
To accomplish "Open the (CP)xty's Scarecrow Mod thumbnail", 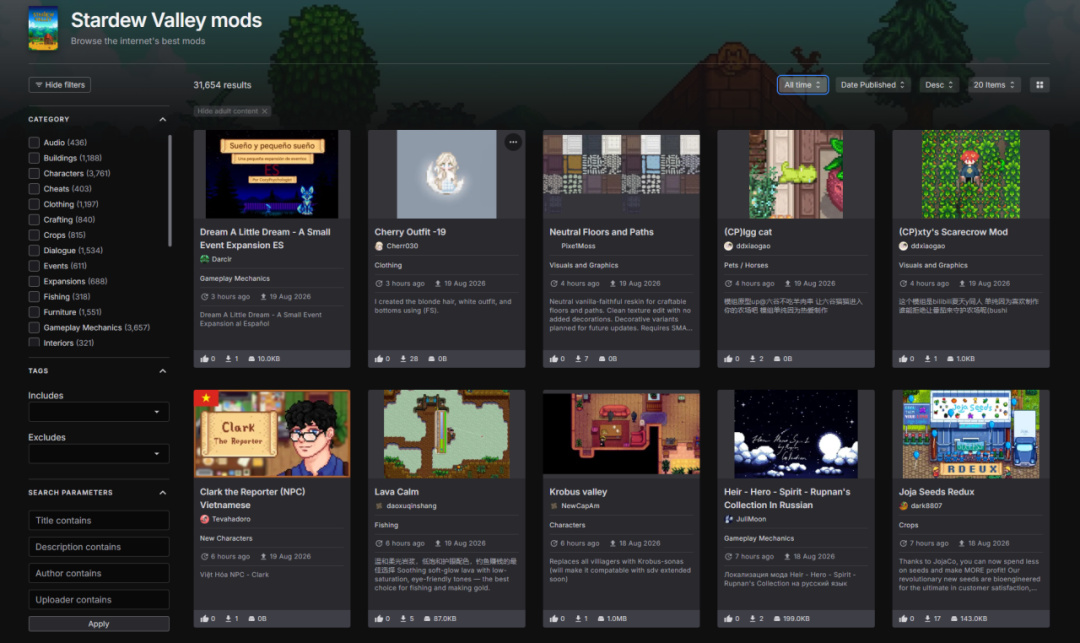I will (970, 174).
